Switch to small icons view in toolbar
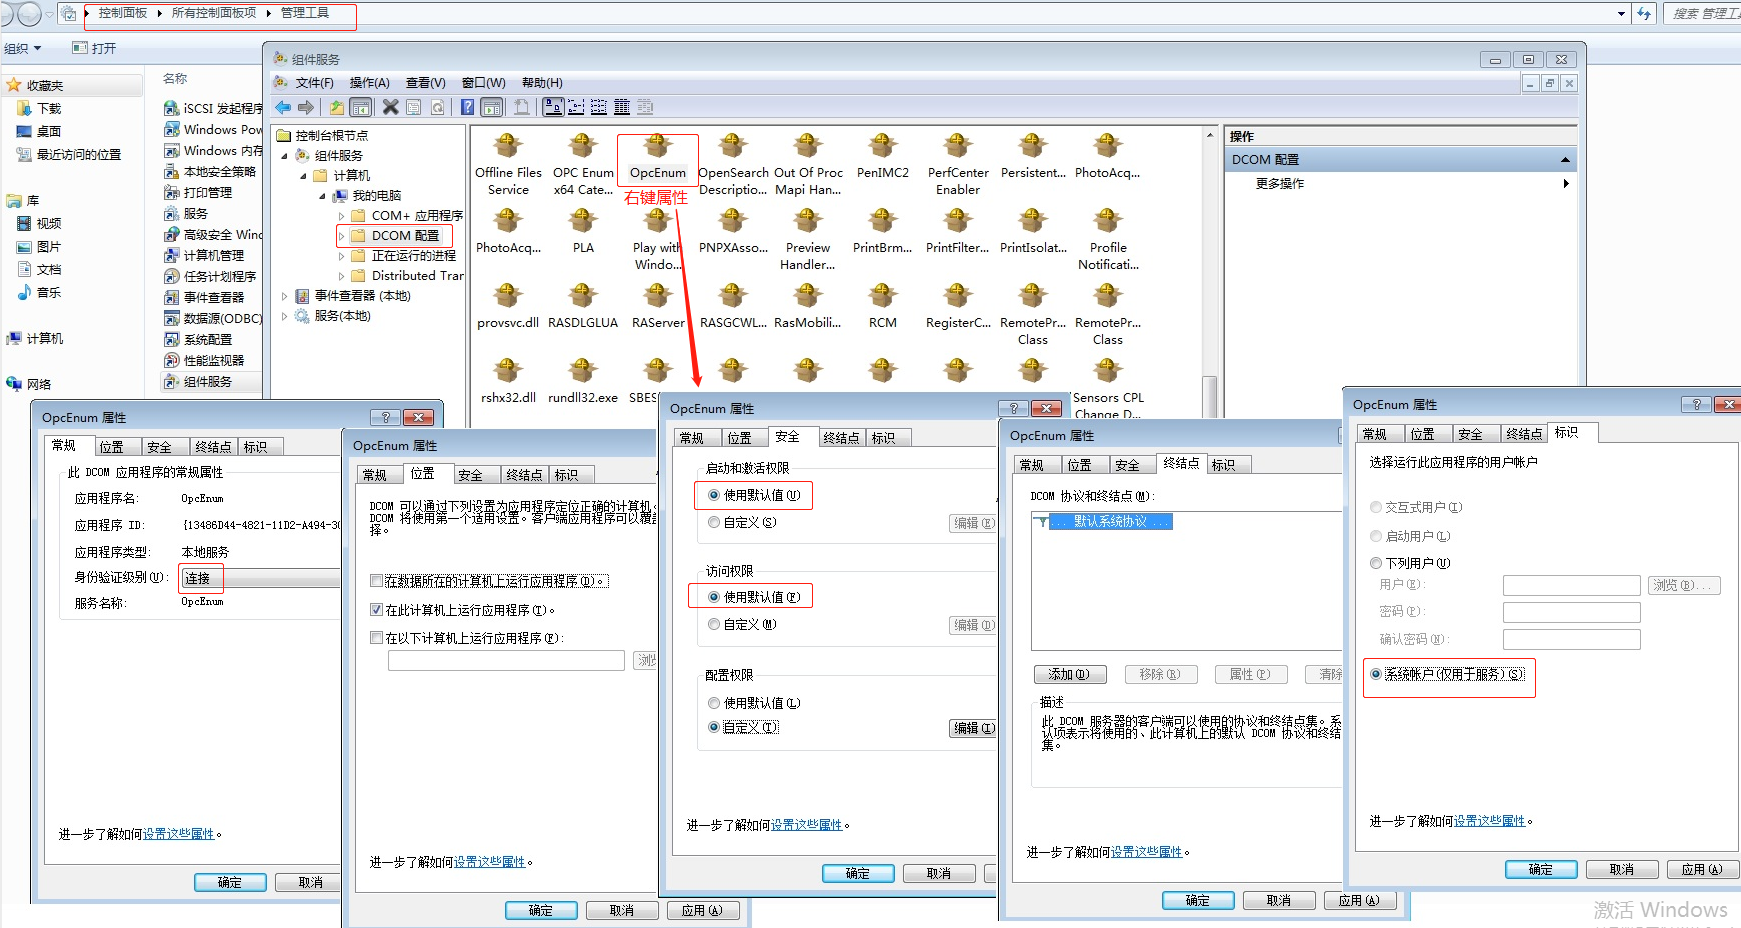 (x=576, y=107)
